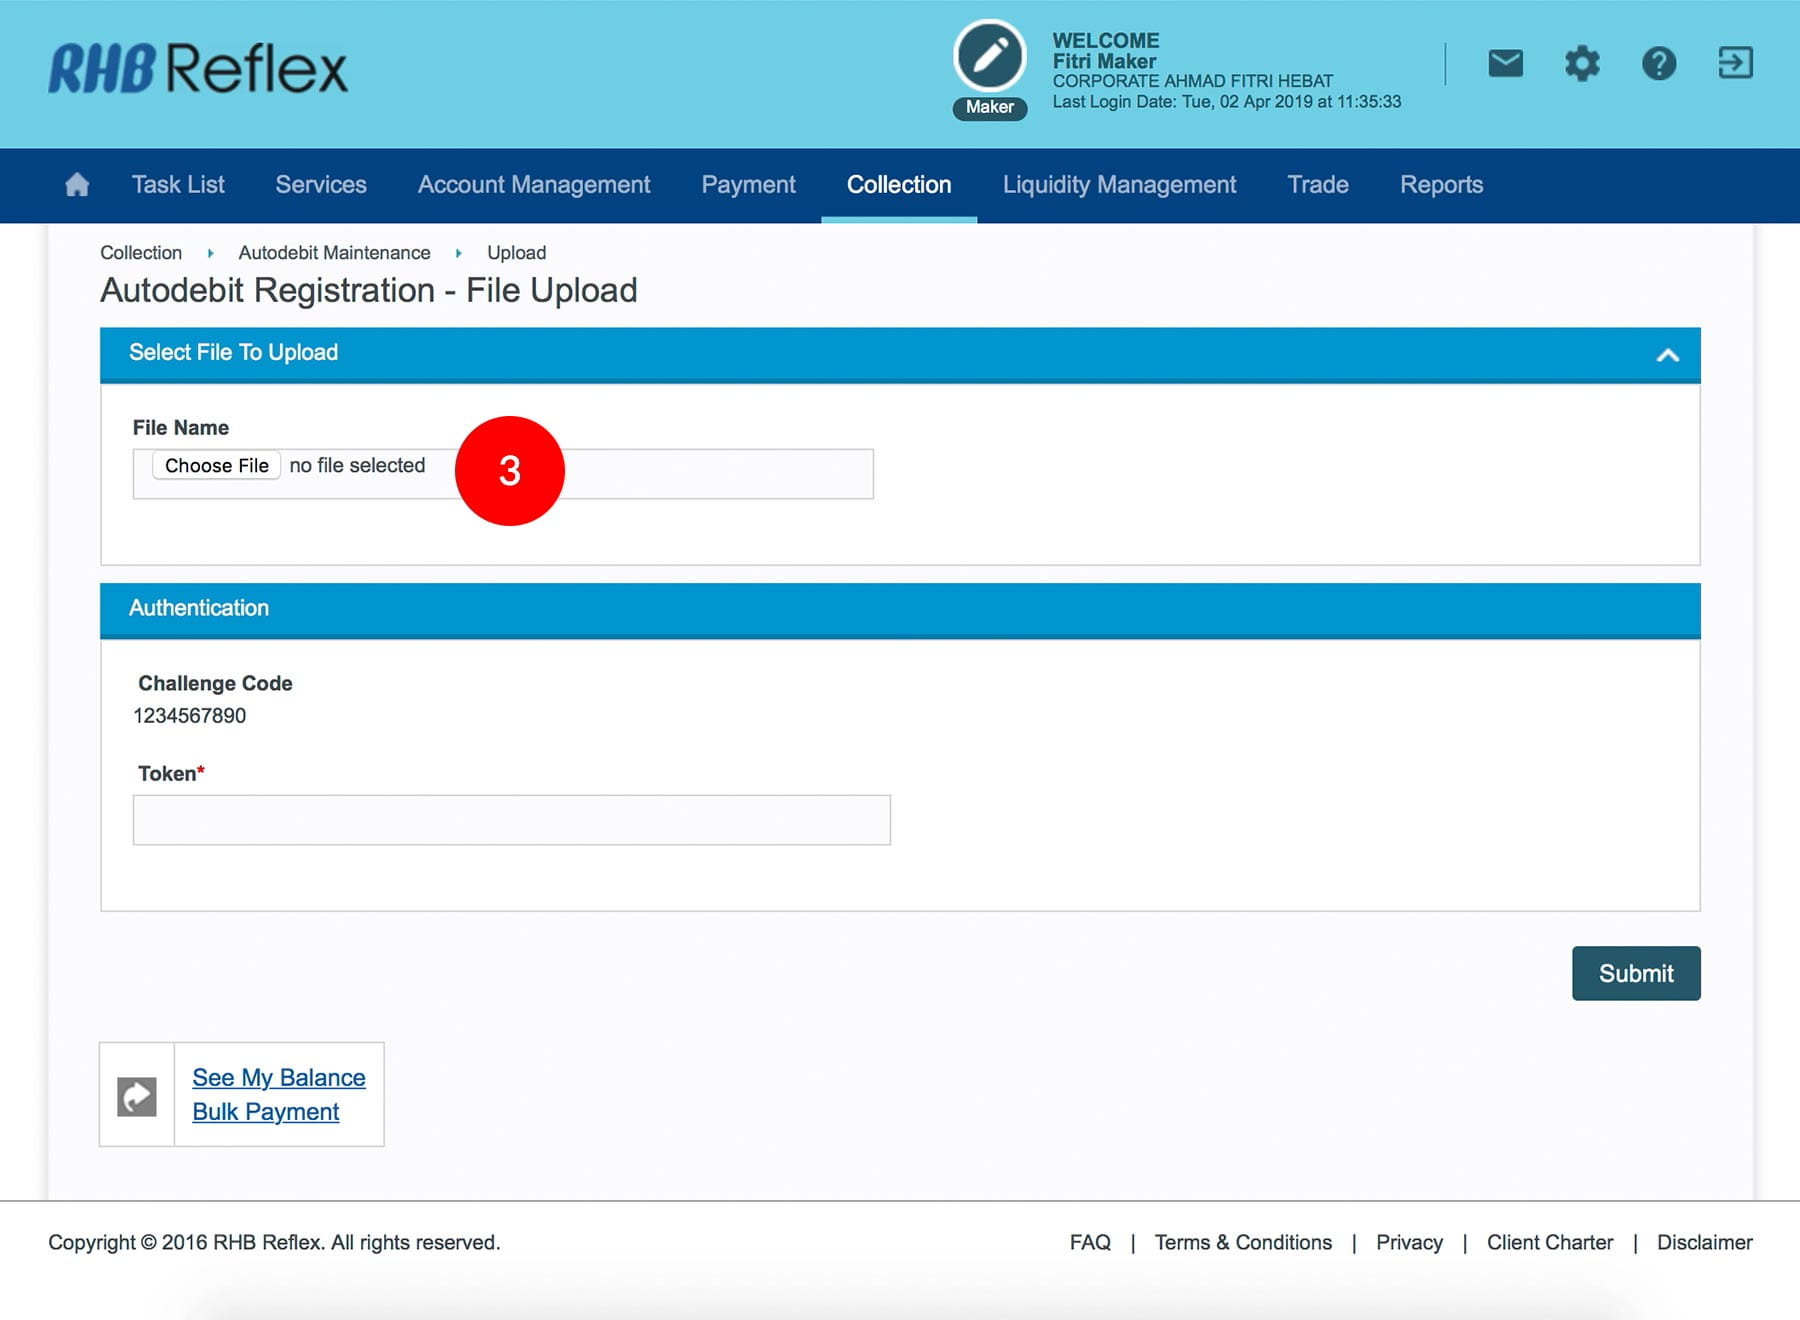
Task: Log out using the exit icon
Action: [x=1735, y=63]
